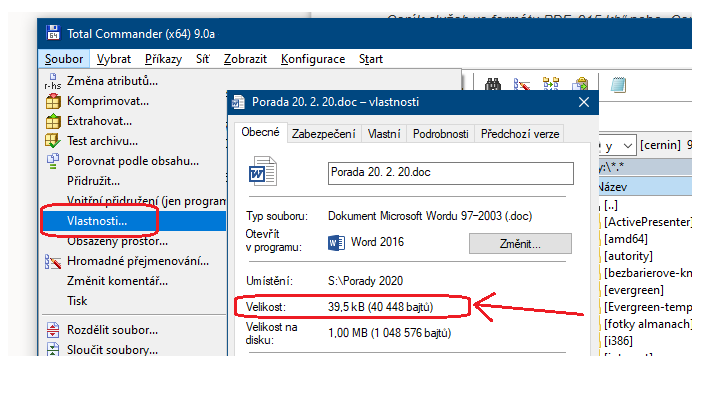715x398 pixels.
Task: Choose Přidružit menu entry
Action: click(93, 181)
